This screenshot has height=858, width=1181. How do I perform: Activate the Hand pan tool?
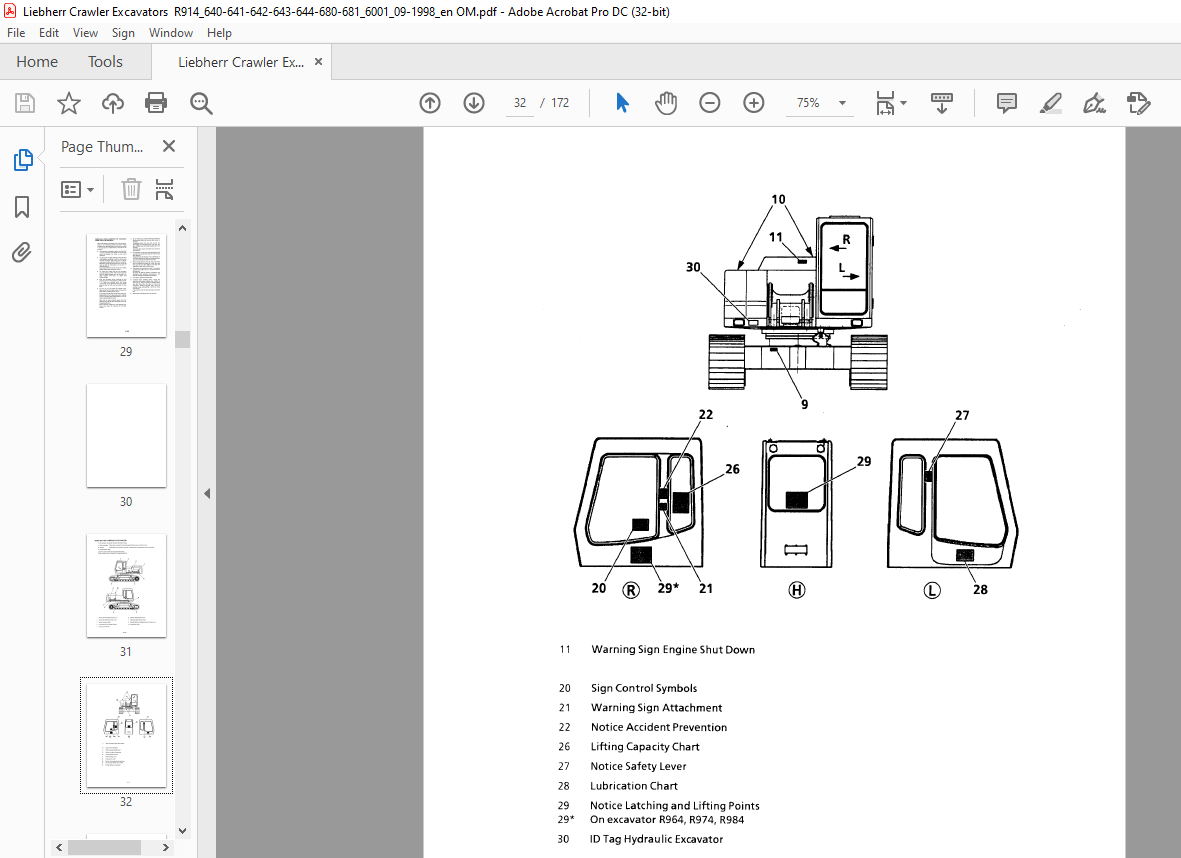(x=666, y=103)
